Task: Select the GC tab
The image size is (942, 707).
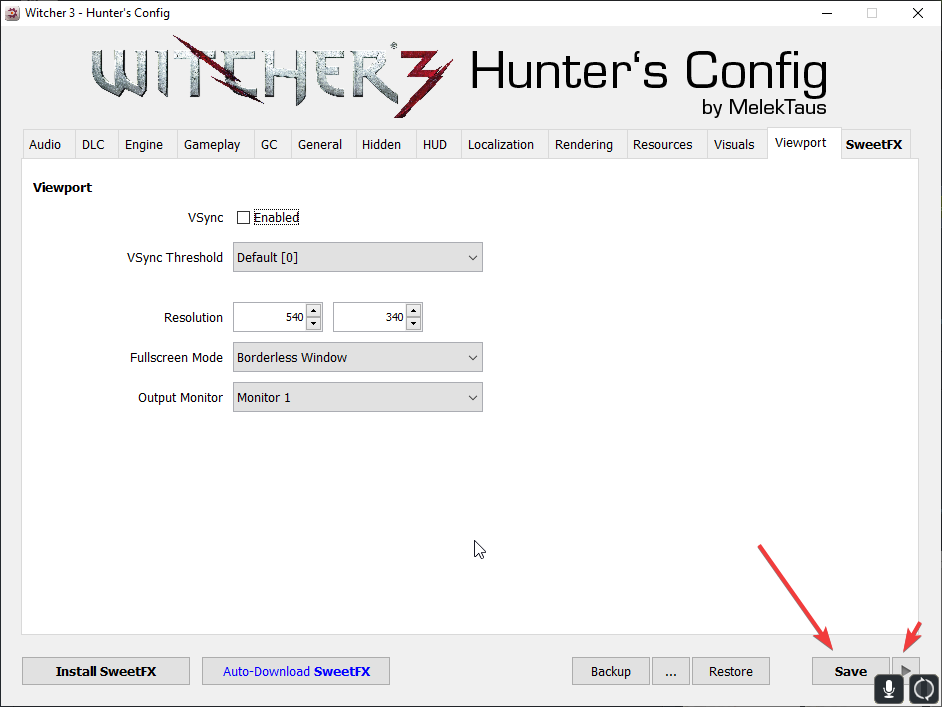Action: coord(272,144)
